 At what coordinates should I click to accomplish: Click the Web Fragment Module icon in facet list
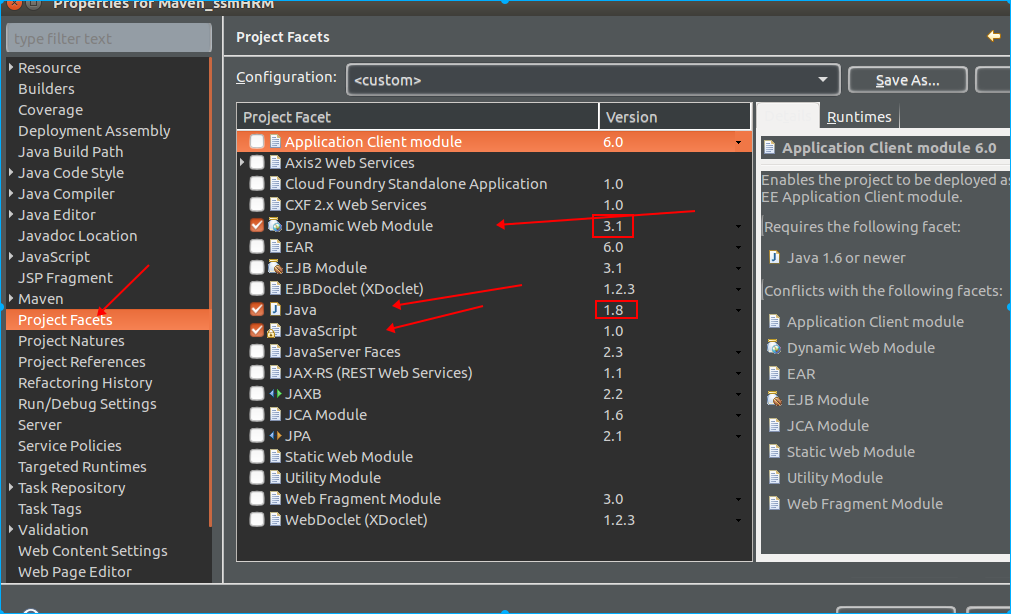coord(275,499)
